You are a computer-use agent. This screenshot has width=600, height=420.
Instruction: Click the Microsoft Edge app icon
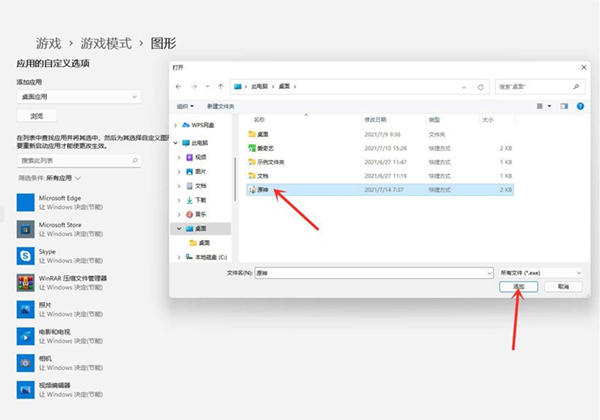[24, 202]
